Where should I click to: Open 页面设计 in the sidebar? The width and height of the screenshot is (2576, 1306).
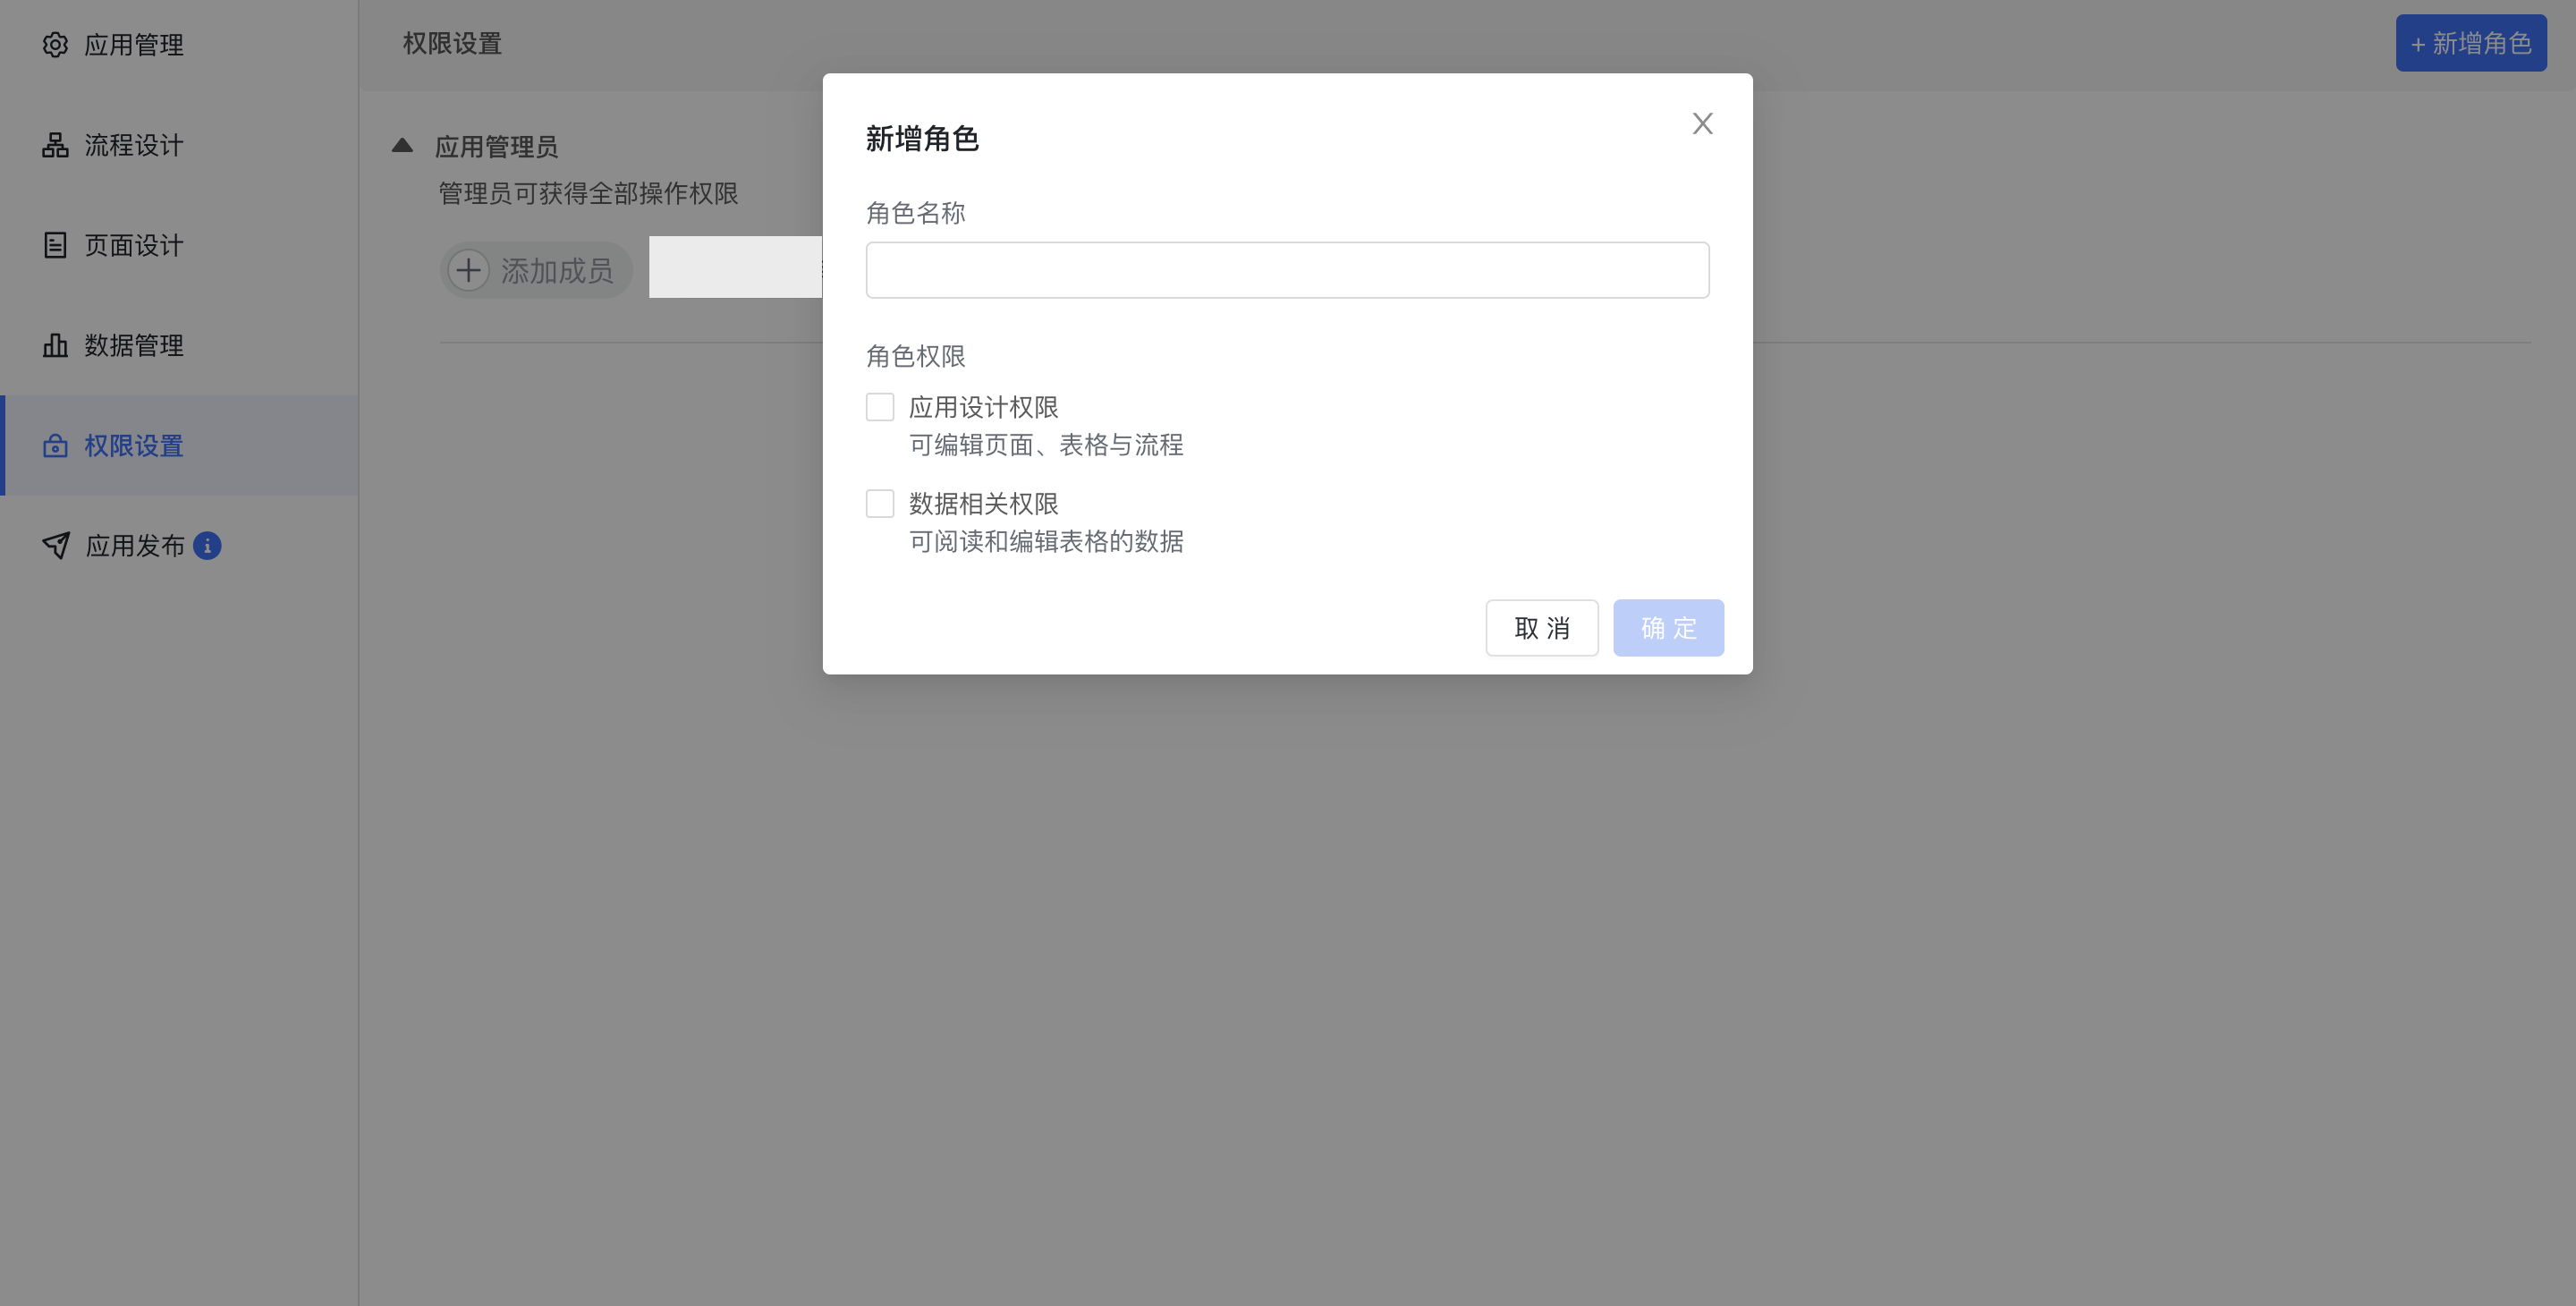pyautogui.click(x=179, y=245)
